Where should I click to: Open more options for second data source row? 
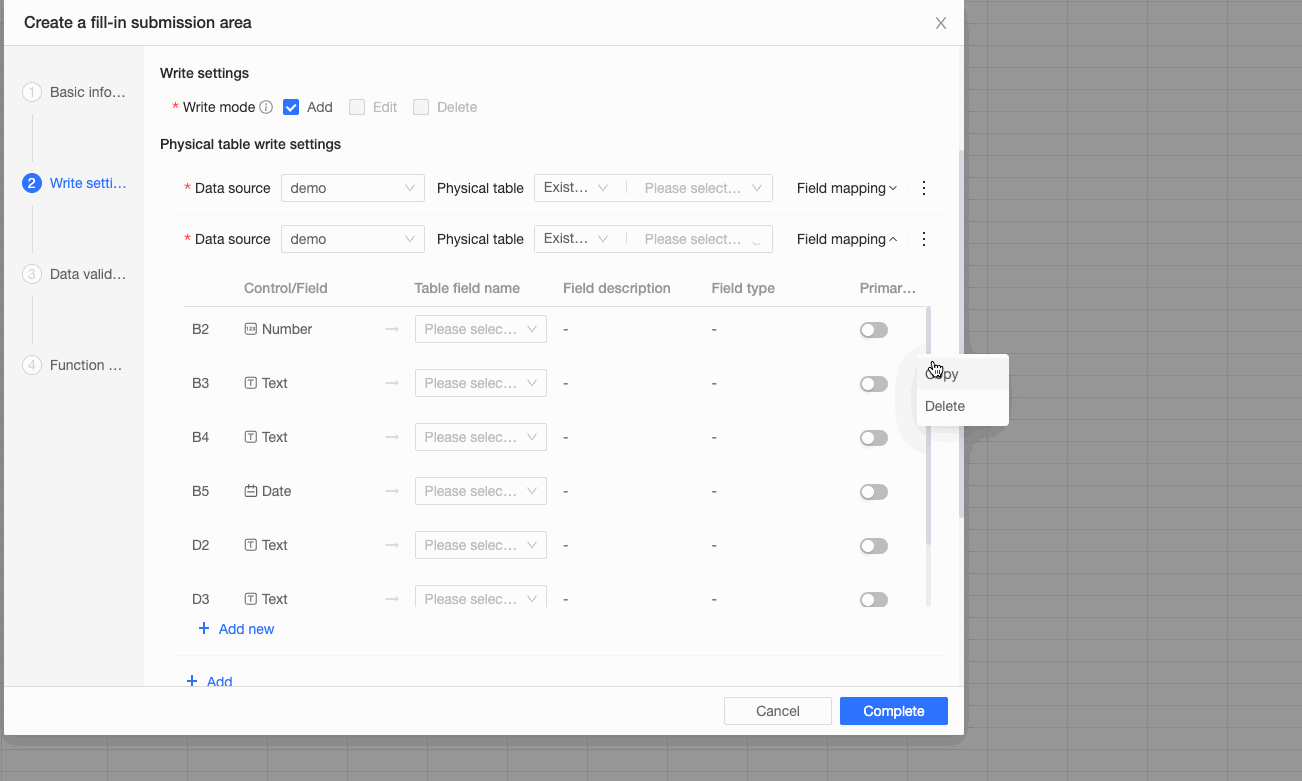pos(924,239)
